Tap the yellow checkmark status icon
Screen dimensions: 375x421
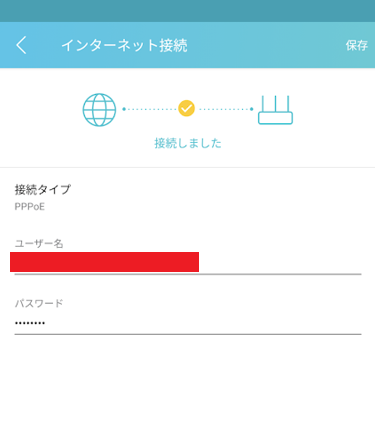[x=186, y=108]
